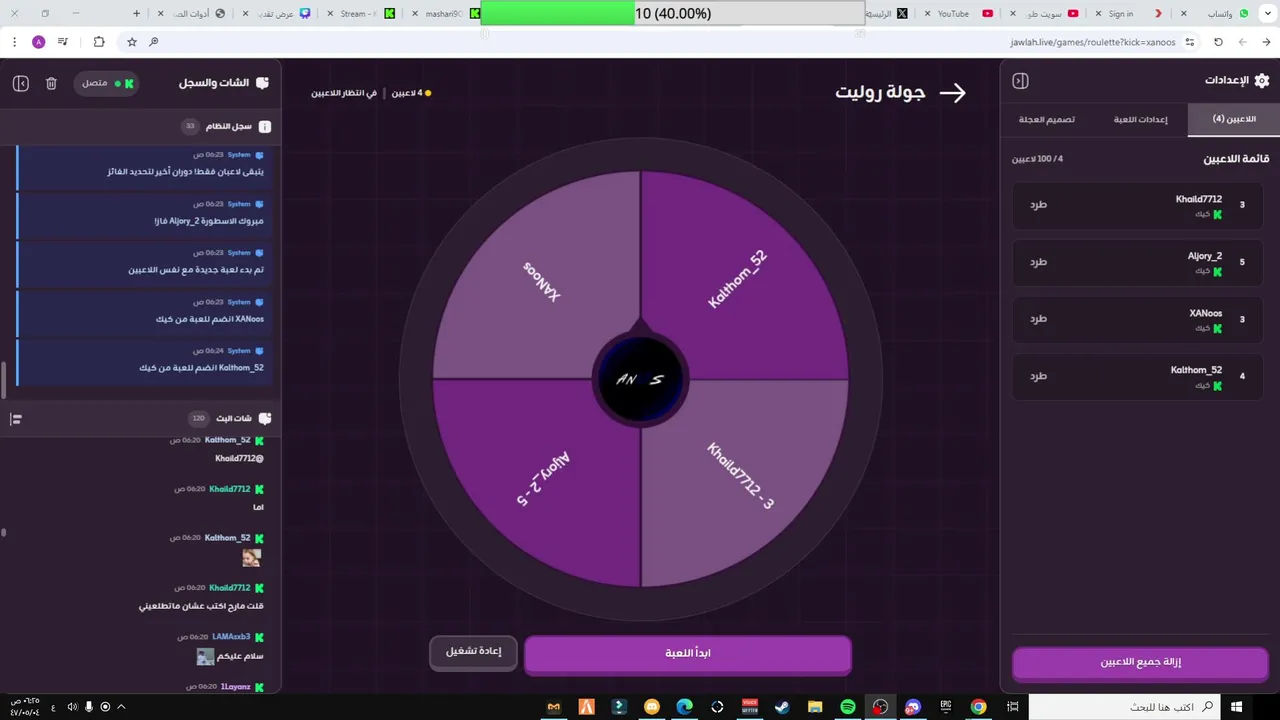Kick player XANoos with طرد
Image resolution: width=1280 pixels, height=720 pixels.
click(x=1038, y=319)
